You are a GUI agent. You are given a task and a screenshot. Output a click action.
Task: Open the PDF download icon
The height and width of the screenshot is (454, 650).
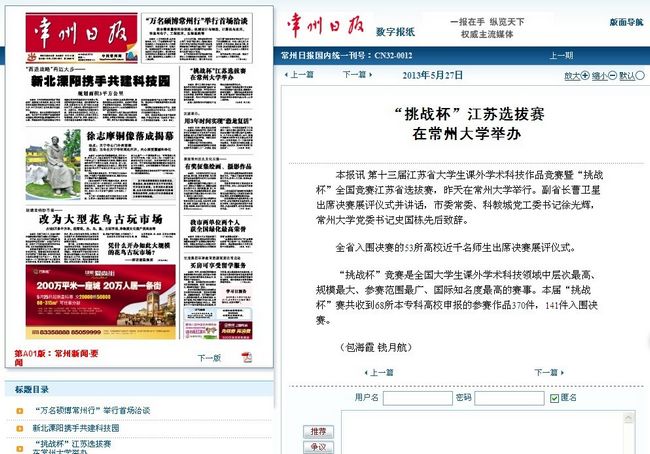click(x=246, y=357)
